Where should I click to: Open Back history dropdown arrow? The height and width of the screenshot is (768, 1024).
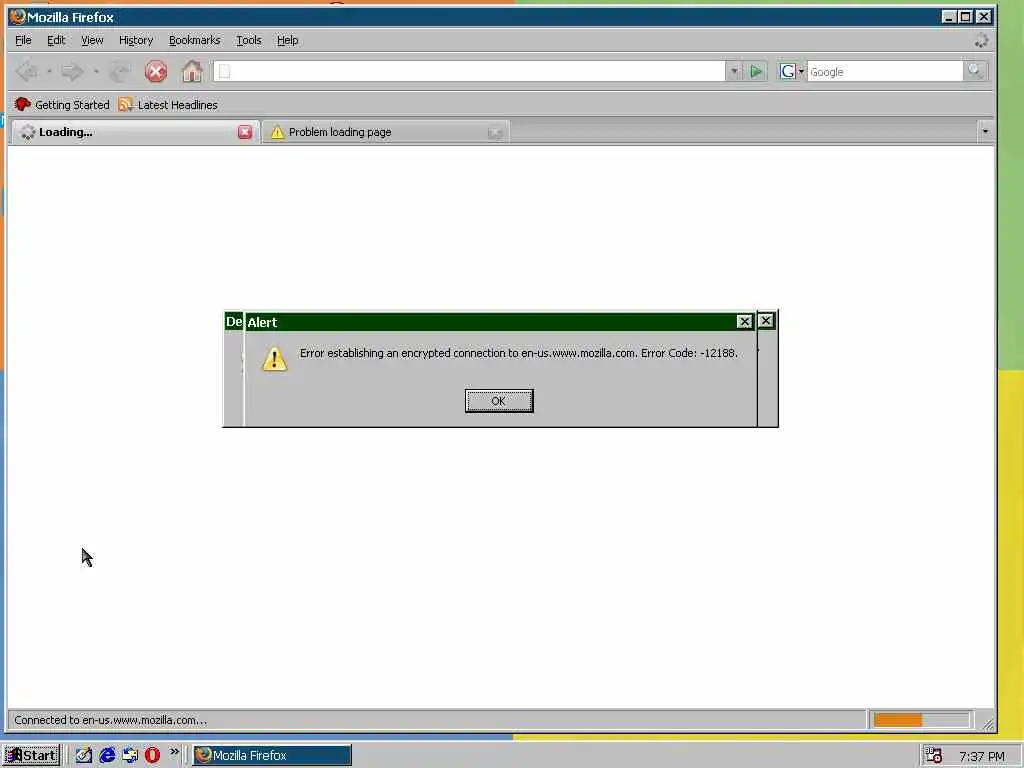click(49, 71)
